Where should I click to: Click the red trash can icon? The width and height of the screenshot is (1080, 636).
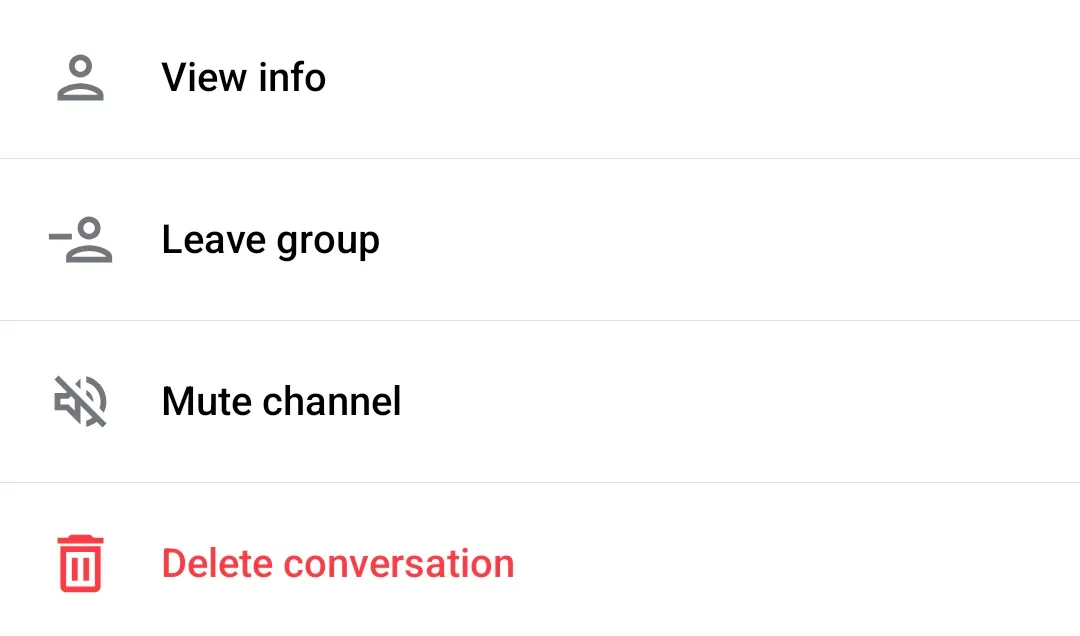click(x=80, y=563)
